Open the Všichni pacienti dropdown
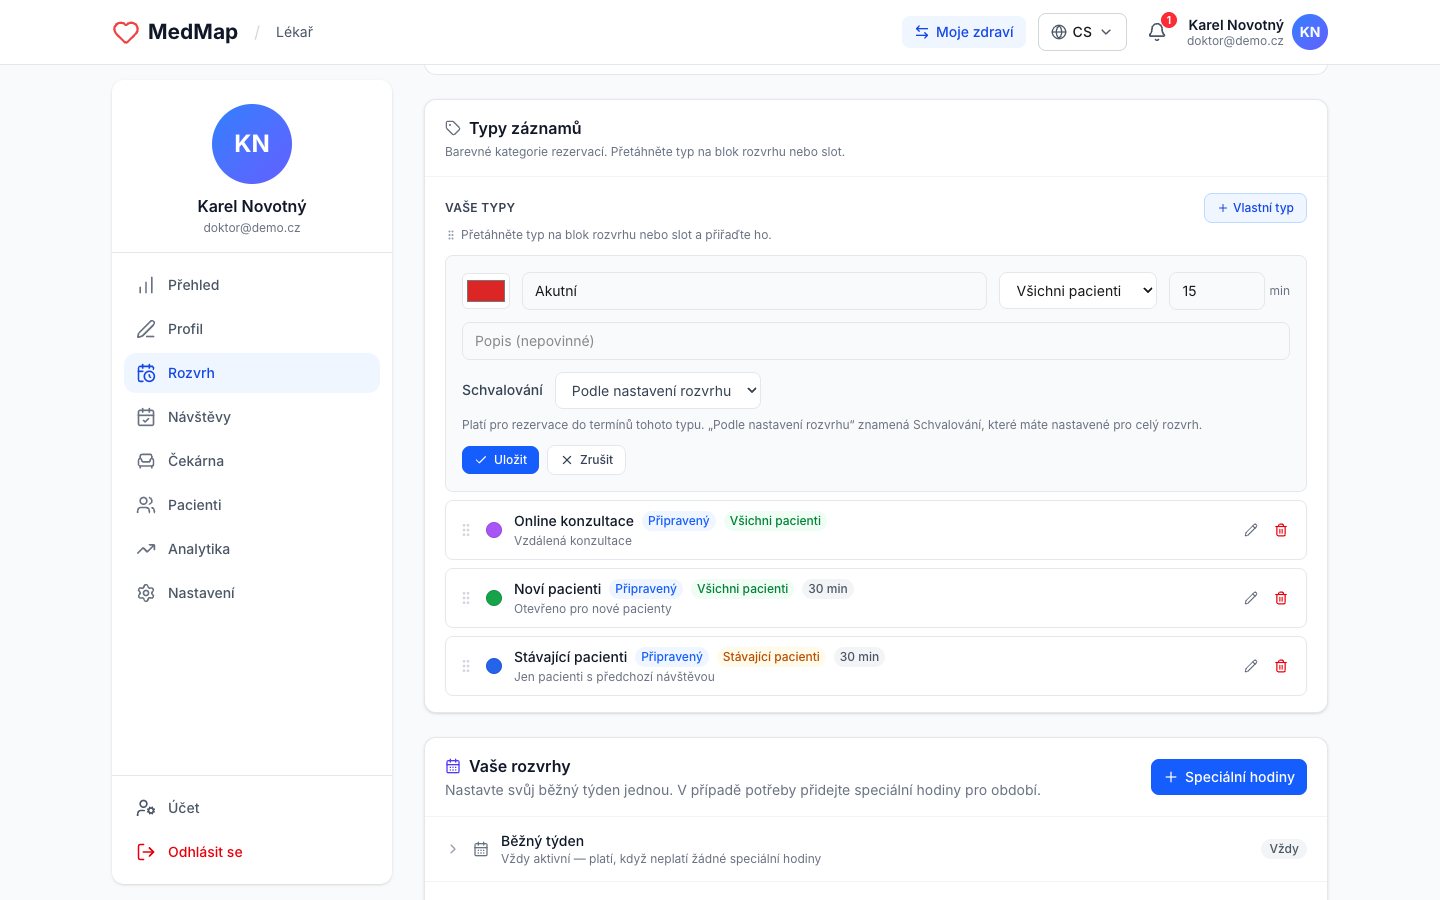Screen dimensions: 1440x900 pyautogui.click(x=1078, y=291)
